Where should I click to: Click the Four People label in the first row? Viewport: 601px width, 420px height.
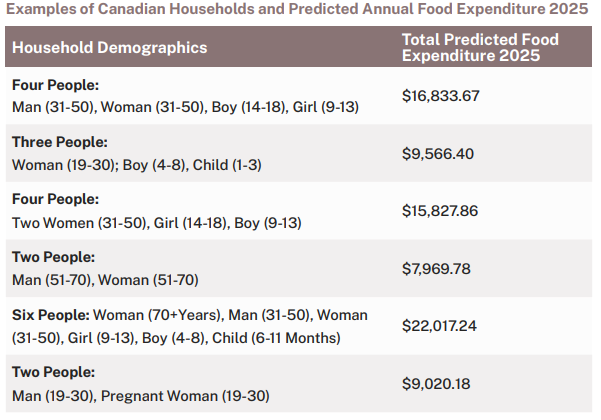55,85
